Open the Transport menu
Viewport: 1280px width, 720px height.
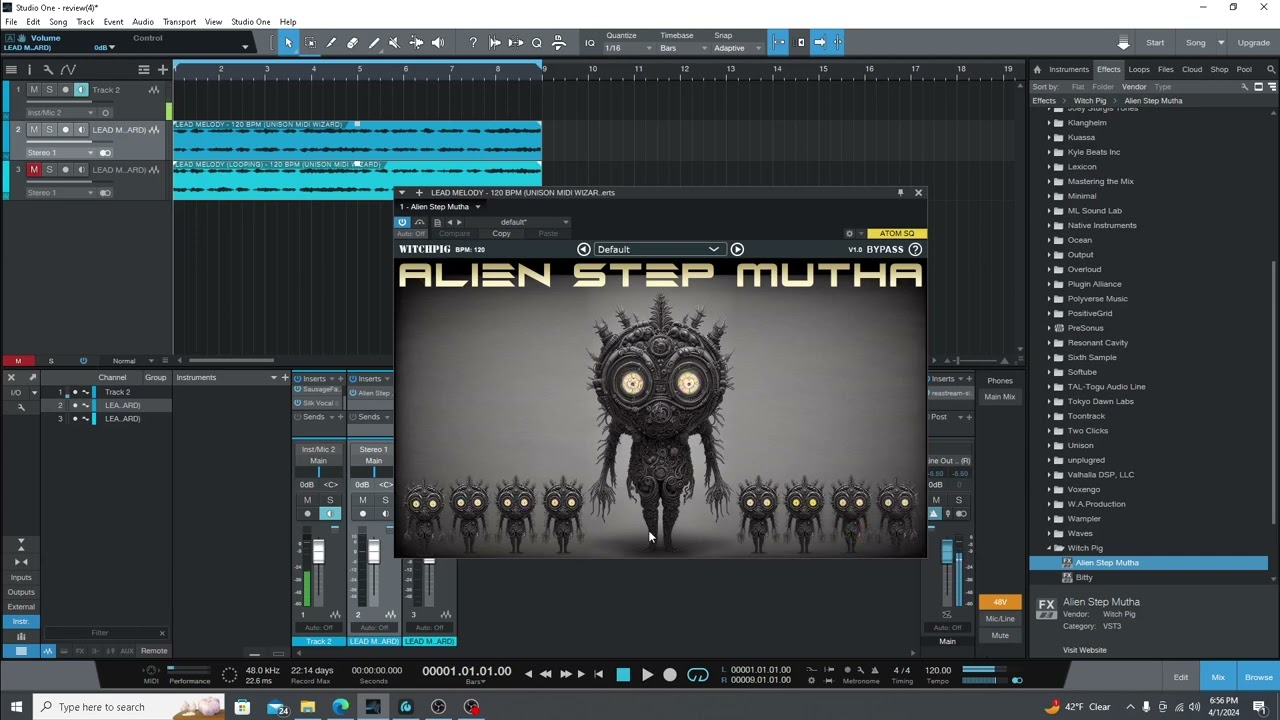click(179, 22)
